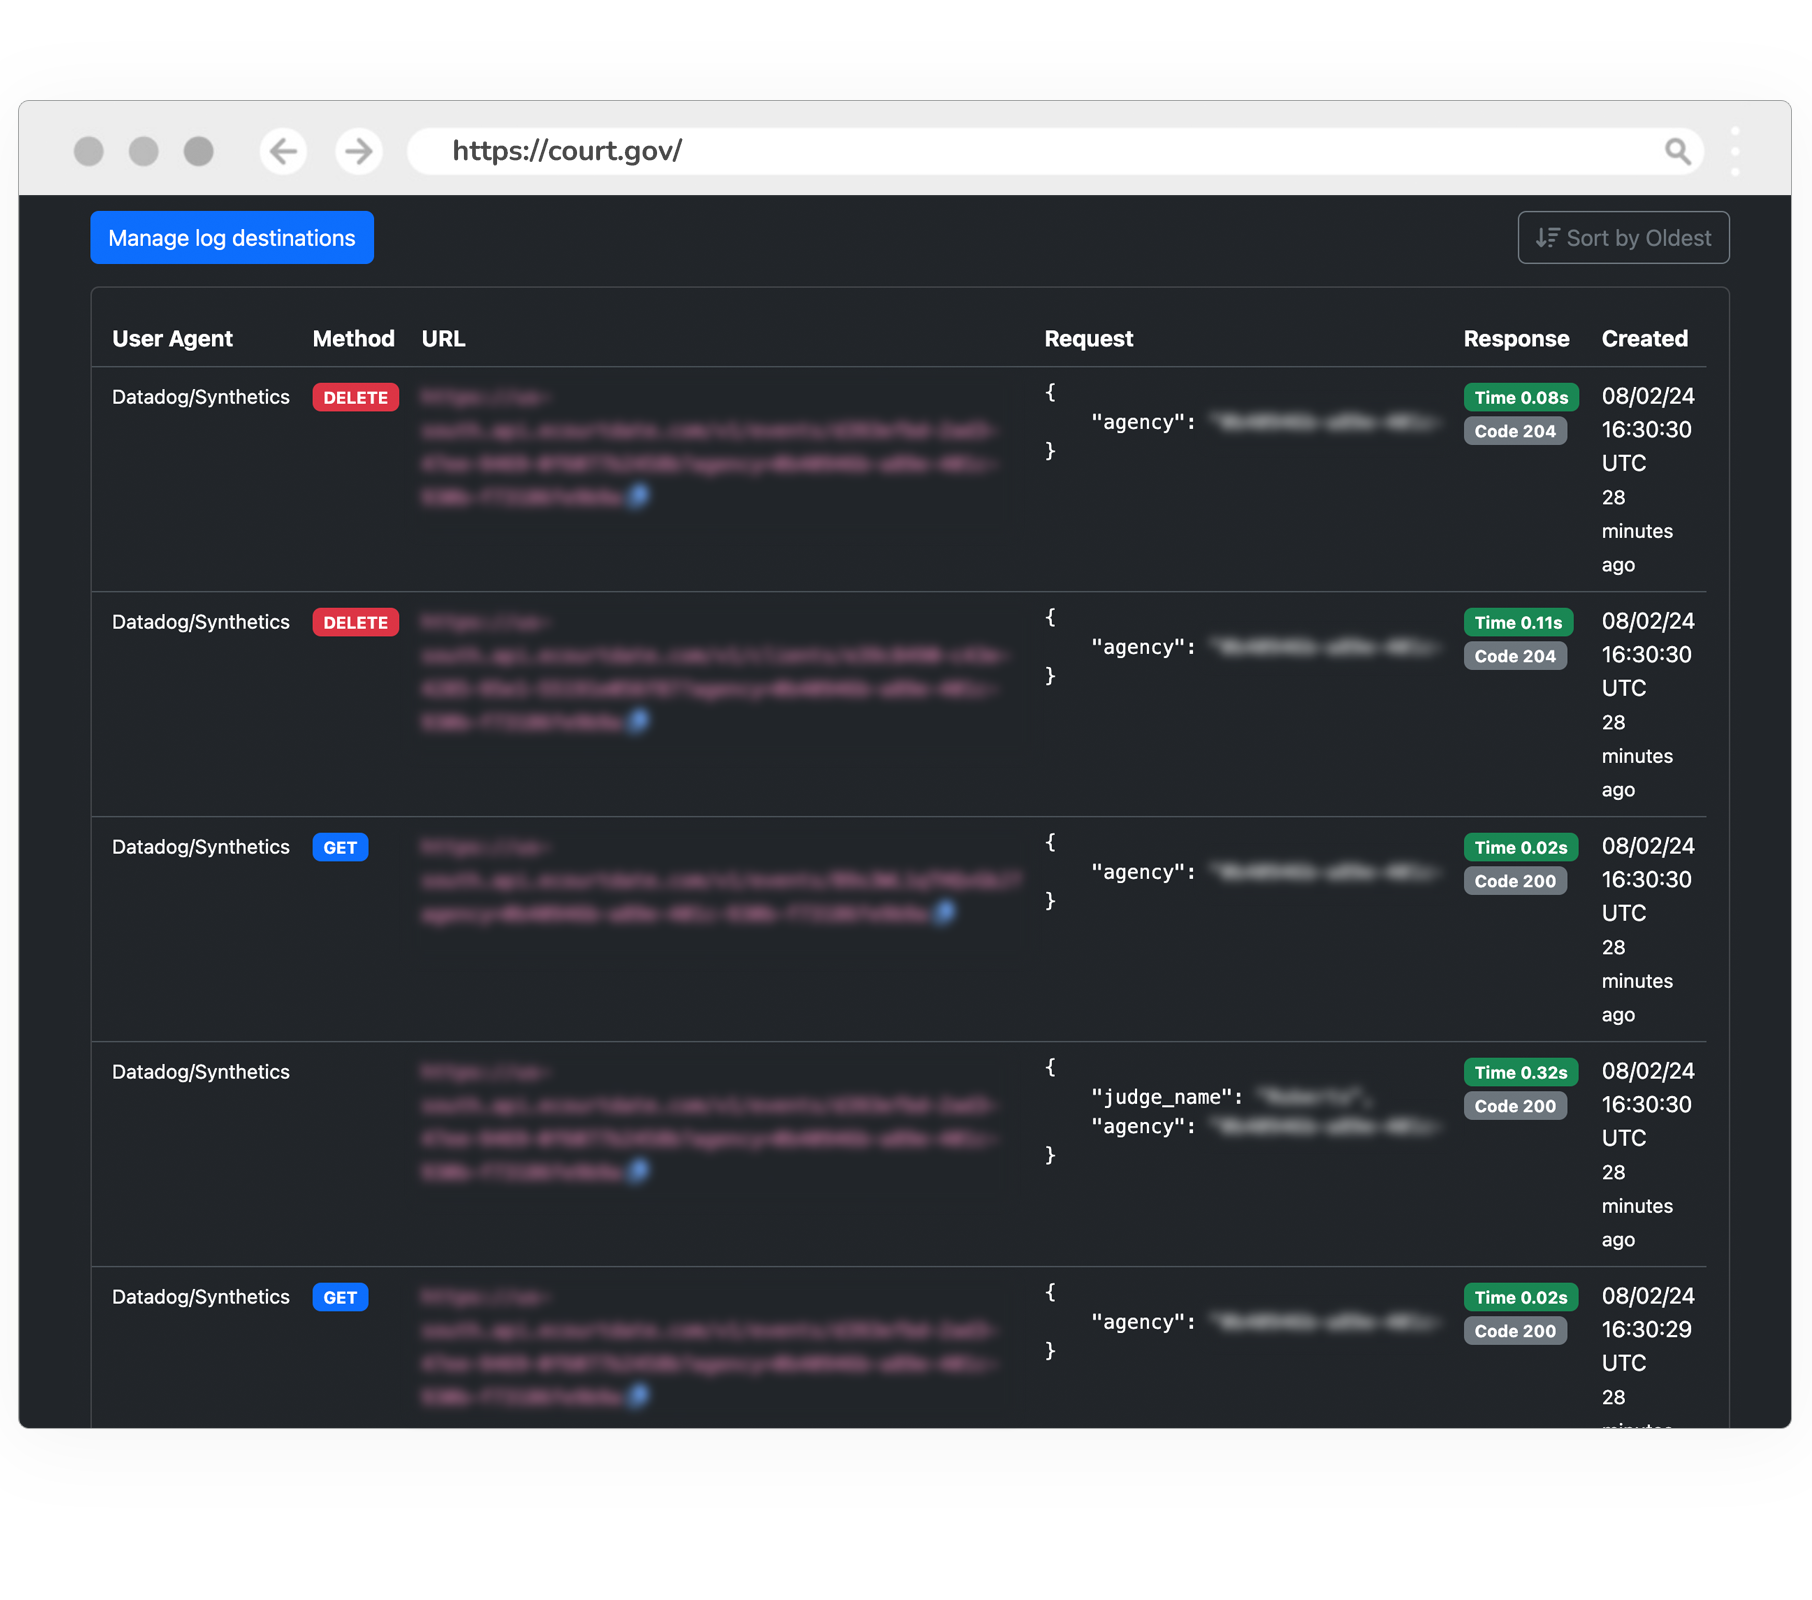Click the Response column header
The width and height of the screenshot is (1812, 1600).
pyautogui.click(x=1516, y=338)
